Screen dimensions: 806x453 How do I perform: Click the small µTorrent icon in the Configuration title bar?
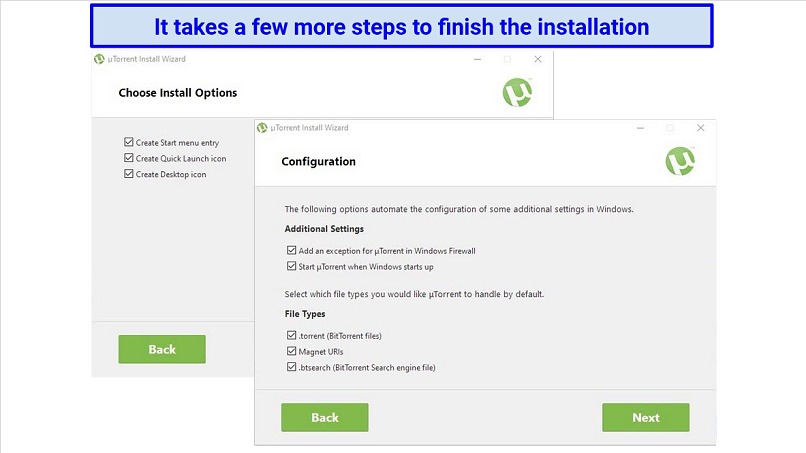pyautogui.click(x=262, y=128)
